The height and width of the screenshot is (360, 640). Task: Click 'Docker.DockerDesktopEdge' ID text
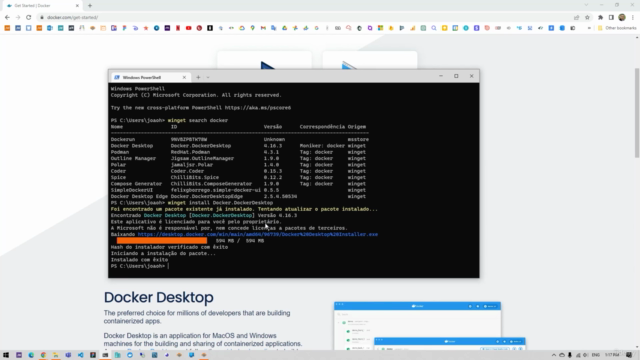click(x=207, y=196)
